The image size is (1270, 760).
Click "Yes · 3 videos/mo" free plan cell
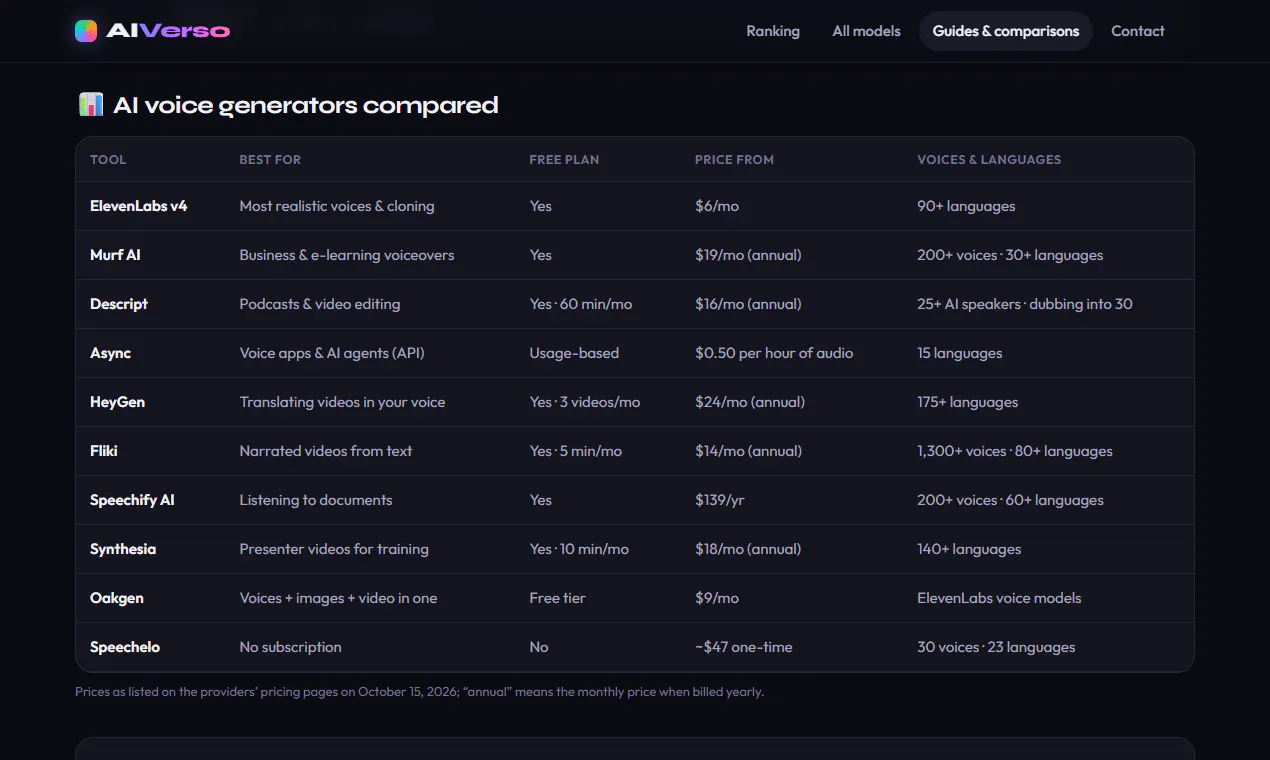pos(585,402)
